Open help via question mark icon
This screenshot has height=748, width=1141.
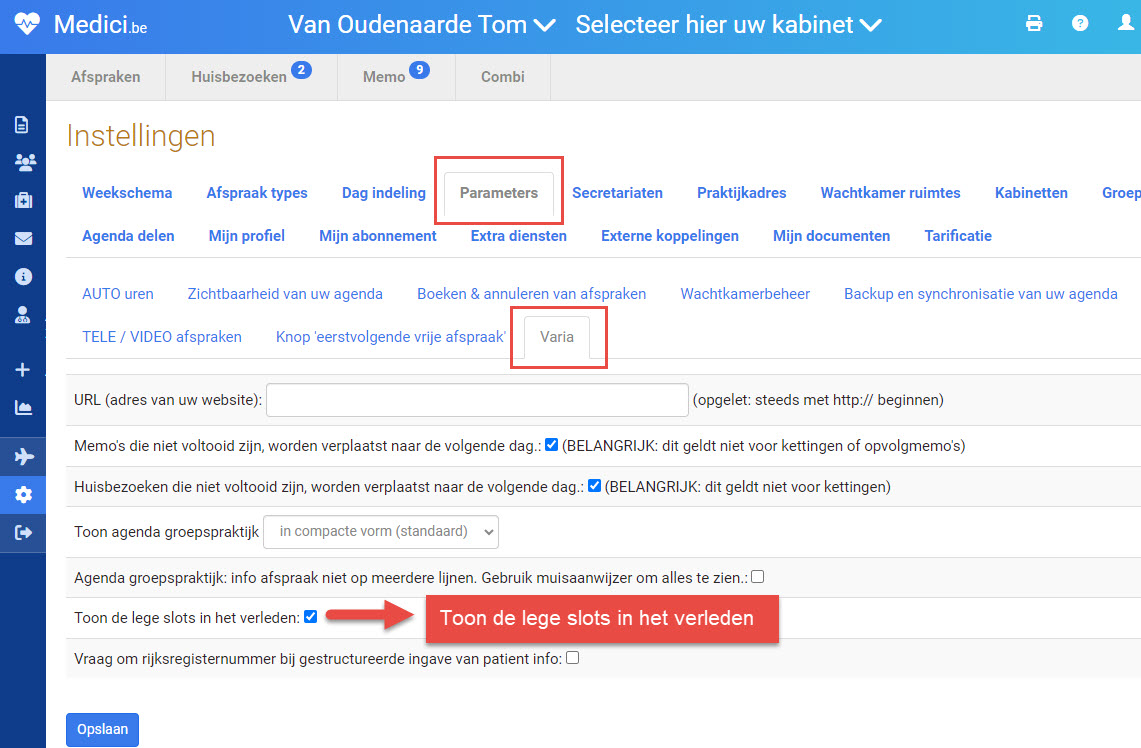coord(1080,24)
